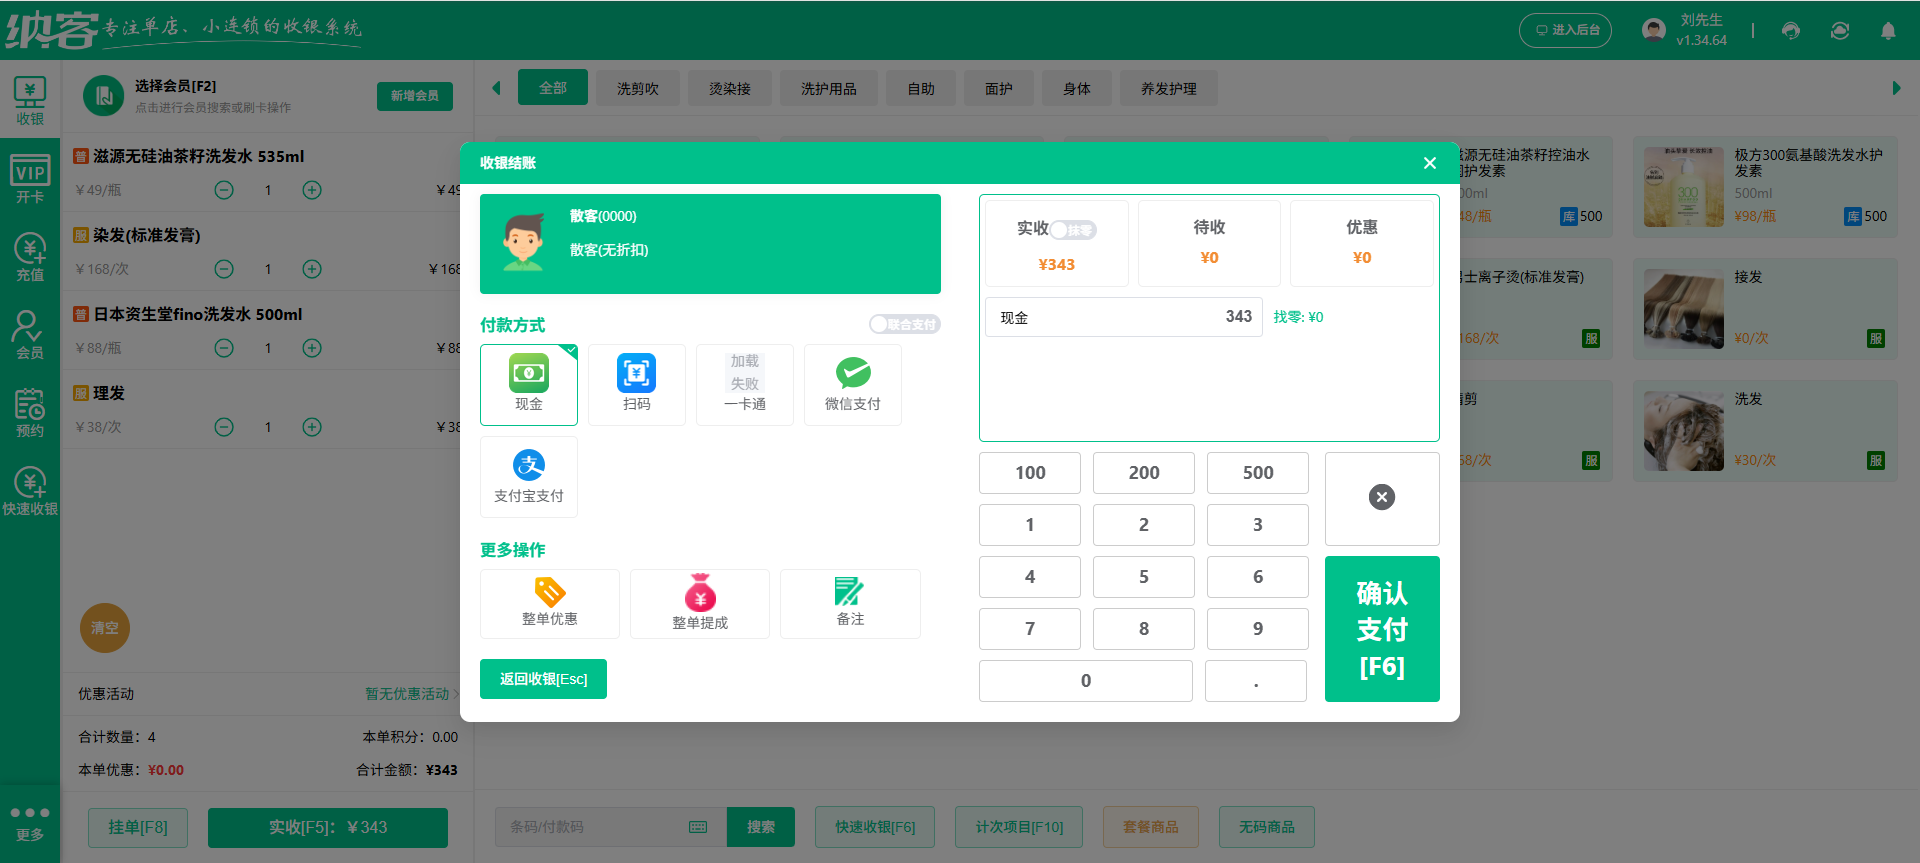This screenshot has width=1920, height=863.
Task: Click keypad digit 0
Action: (x=1086, y=681)
